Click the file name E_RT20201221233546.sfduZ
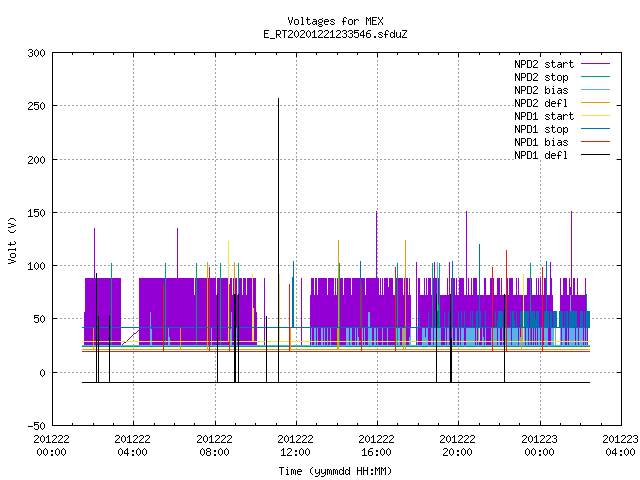 [335, 34]
